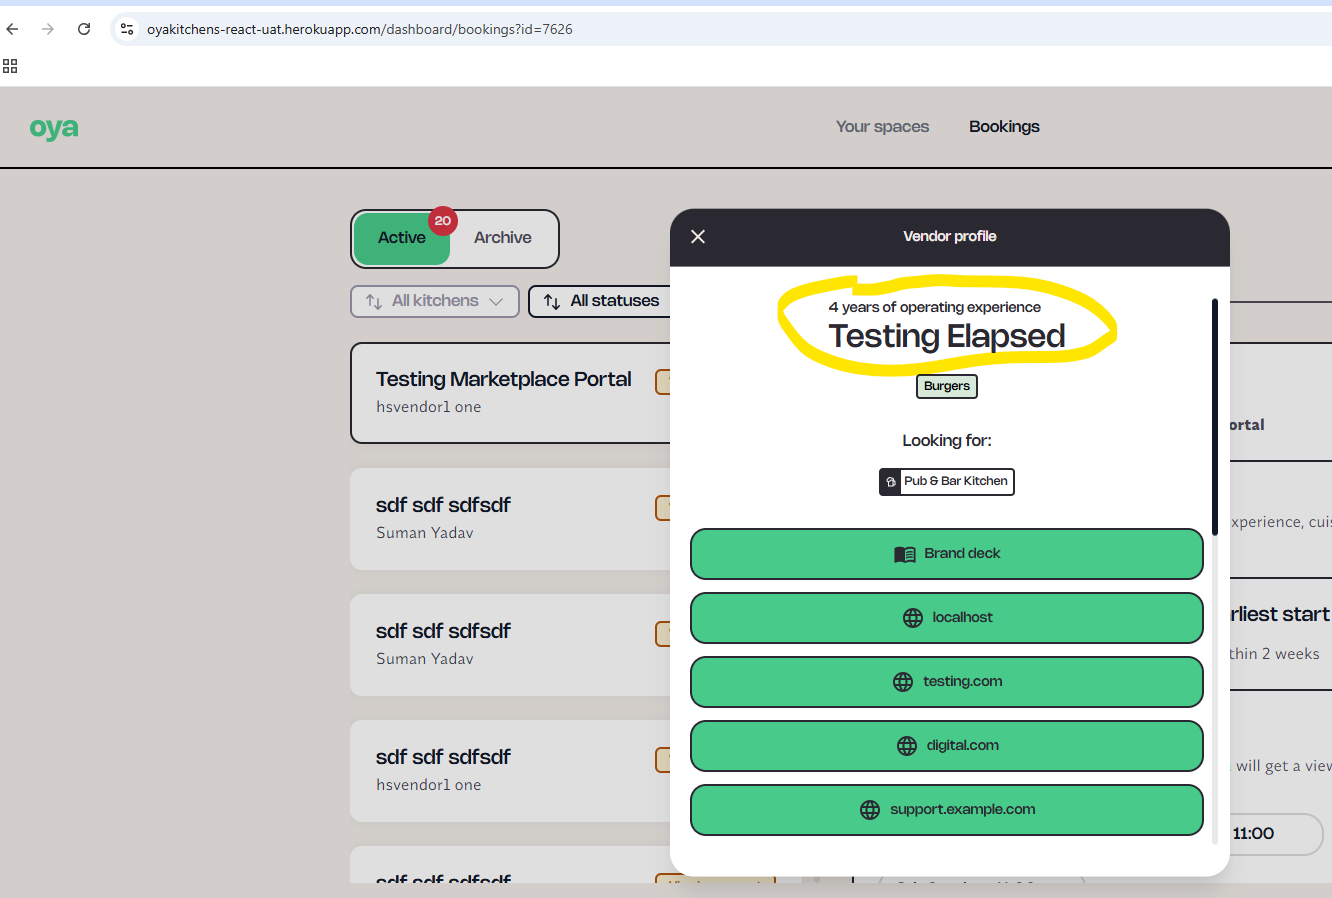The width and height of the screenshot is (1332, 898).
Task: Switch to the Active bookings tab
Action: (402, 238)
